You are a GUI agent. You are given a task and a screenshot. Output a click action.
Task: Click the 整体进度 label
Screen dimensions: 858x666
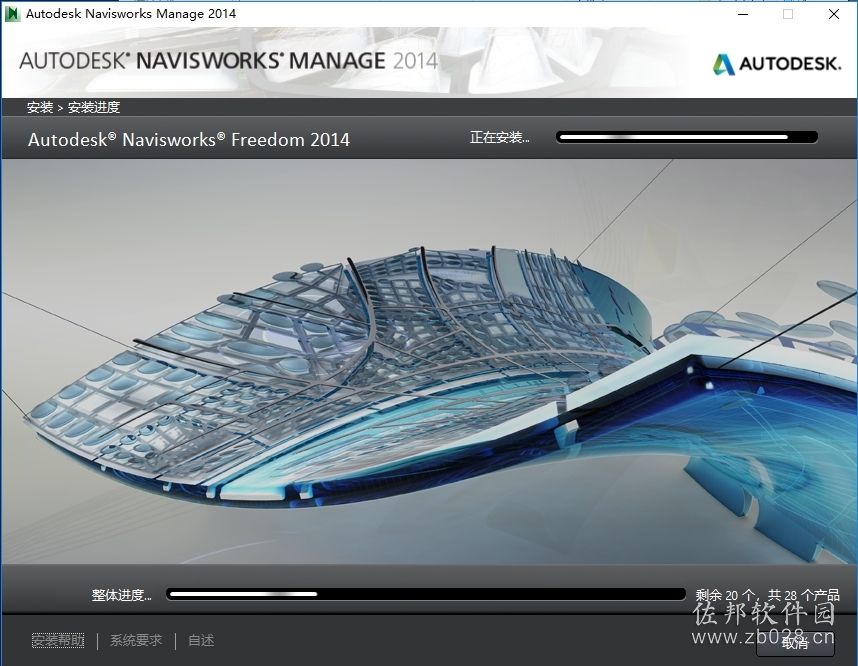point(121,595)
